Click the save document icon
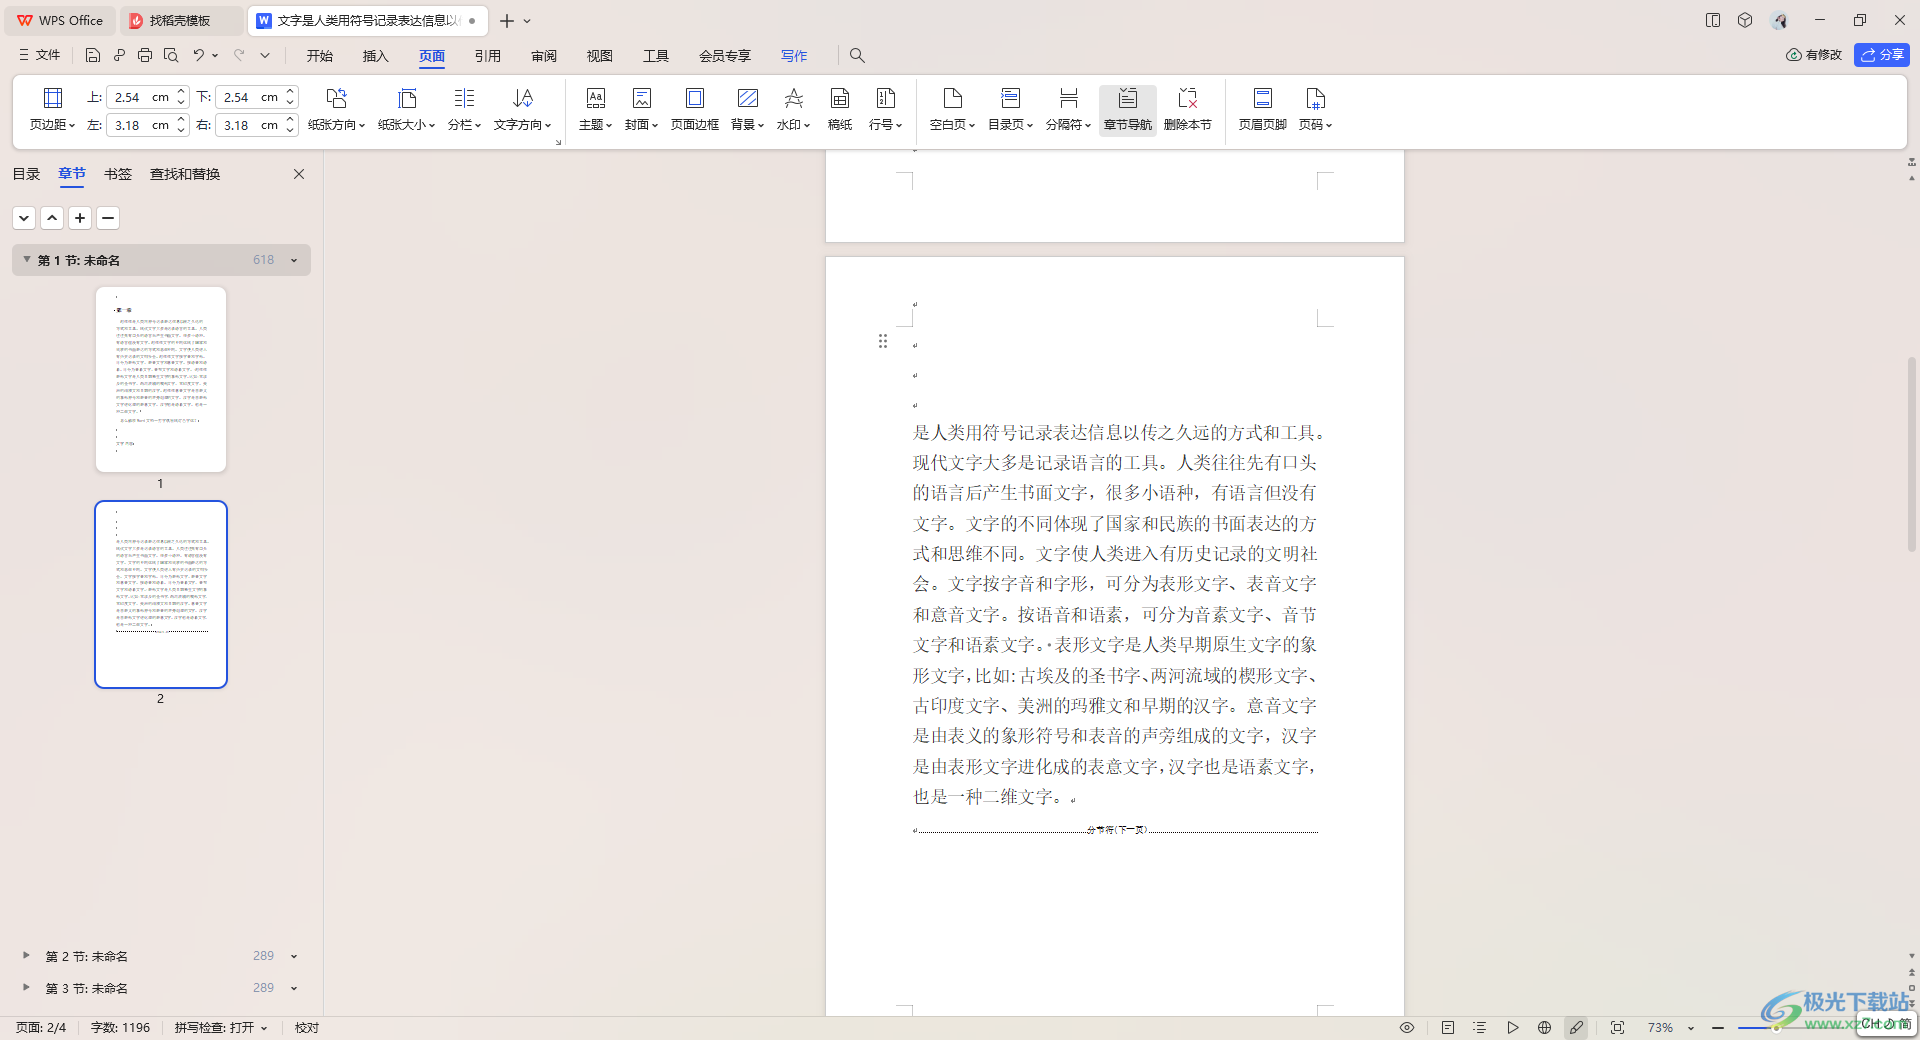This screenshot has height=1040, width=1920. [93, 55]
